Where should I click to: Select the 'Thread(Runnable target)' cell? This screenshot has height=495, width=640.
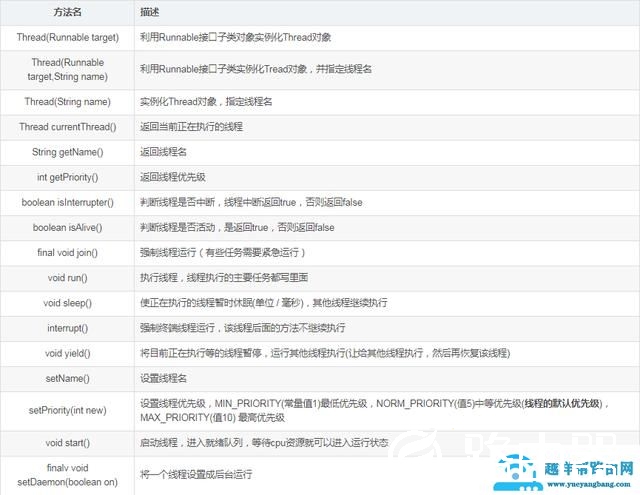point(67,38)
